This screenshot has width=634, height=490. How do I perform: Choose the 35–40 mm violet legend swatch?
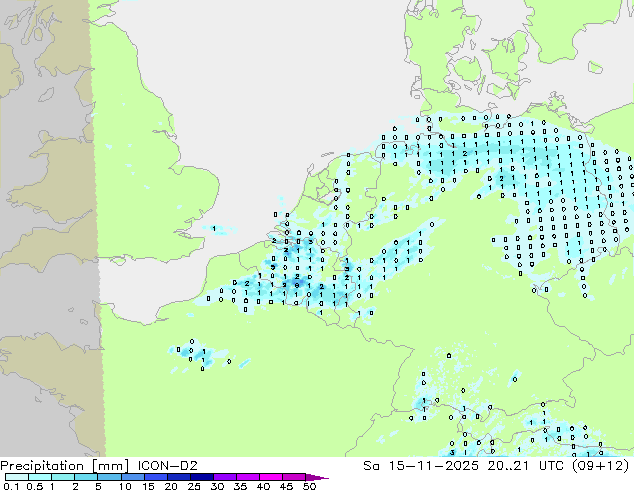click(247, 477)
